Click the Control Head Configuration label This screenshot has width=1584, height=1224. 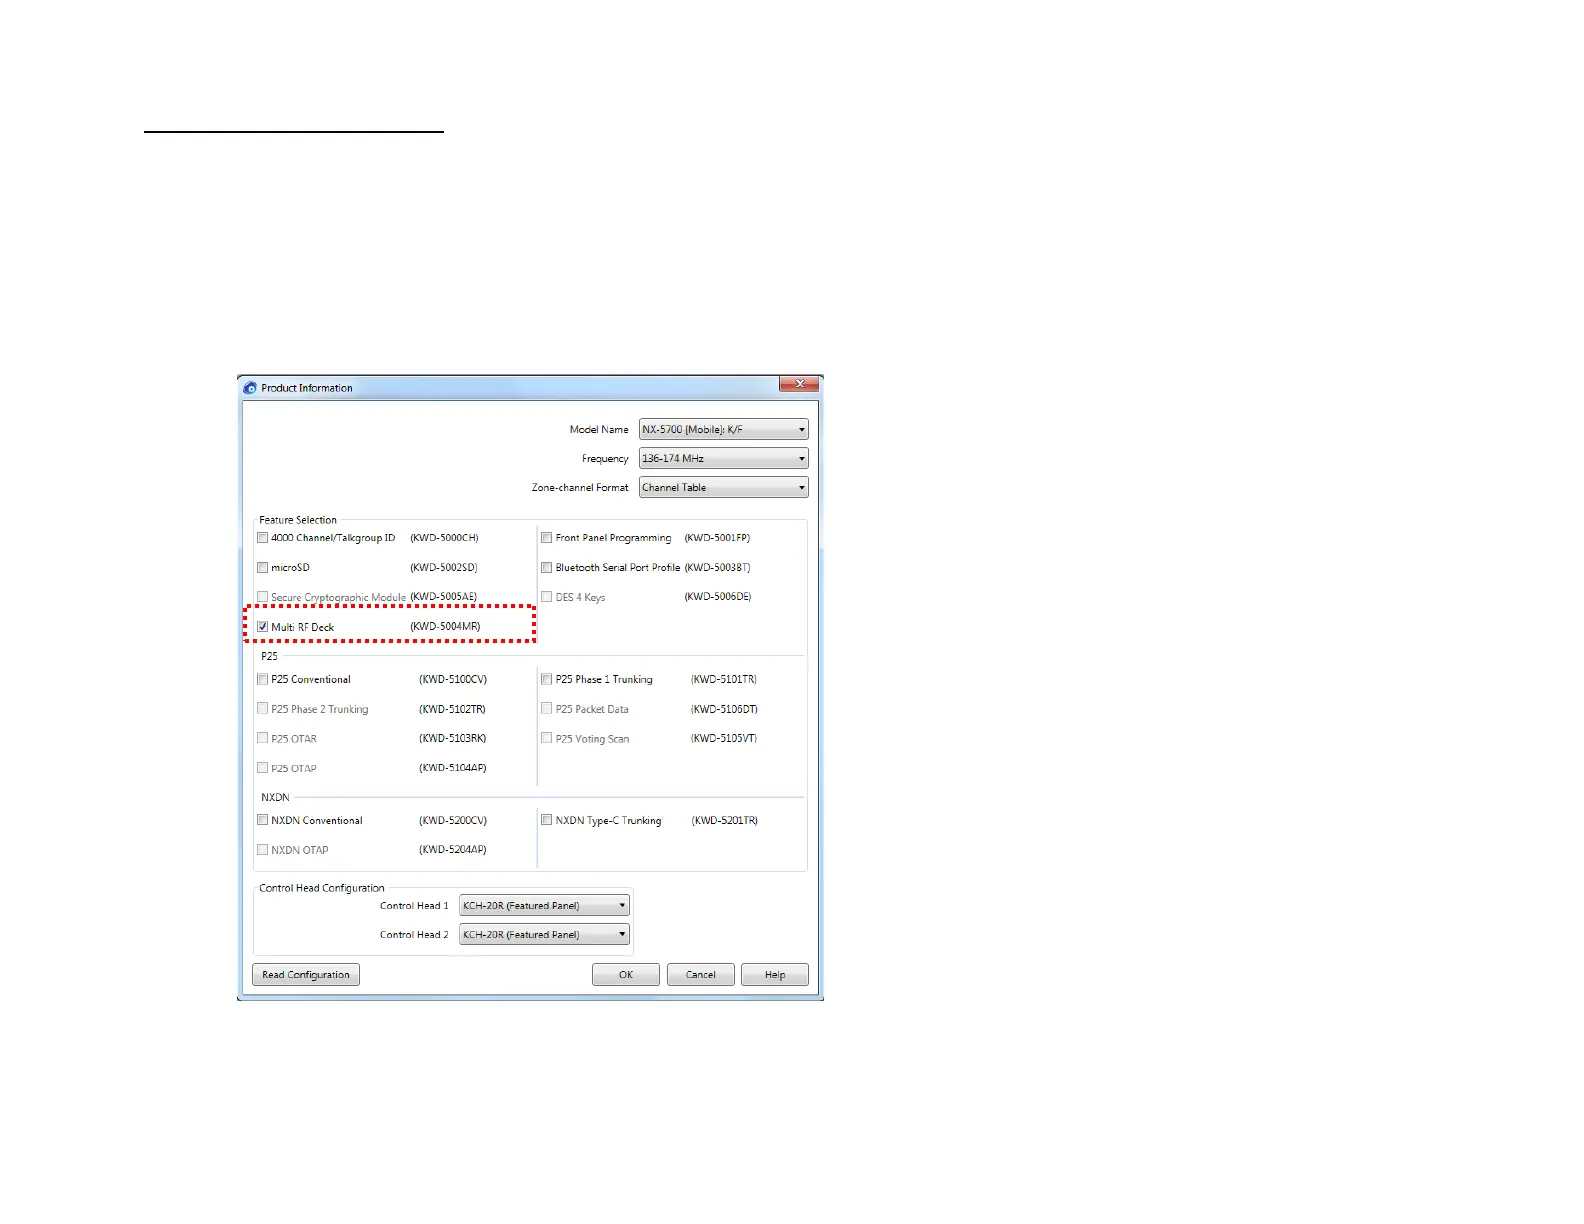point(322,888)
